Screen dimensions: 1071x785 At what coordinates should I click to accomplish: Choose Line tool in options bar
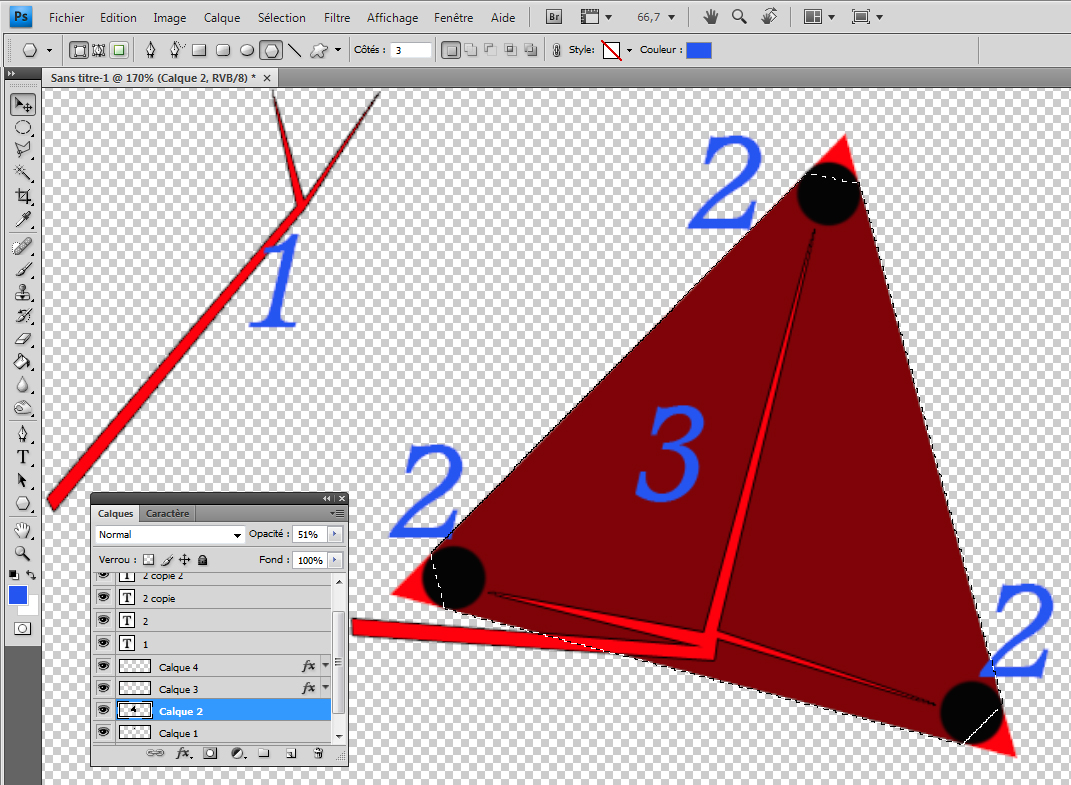[294, 50]
